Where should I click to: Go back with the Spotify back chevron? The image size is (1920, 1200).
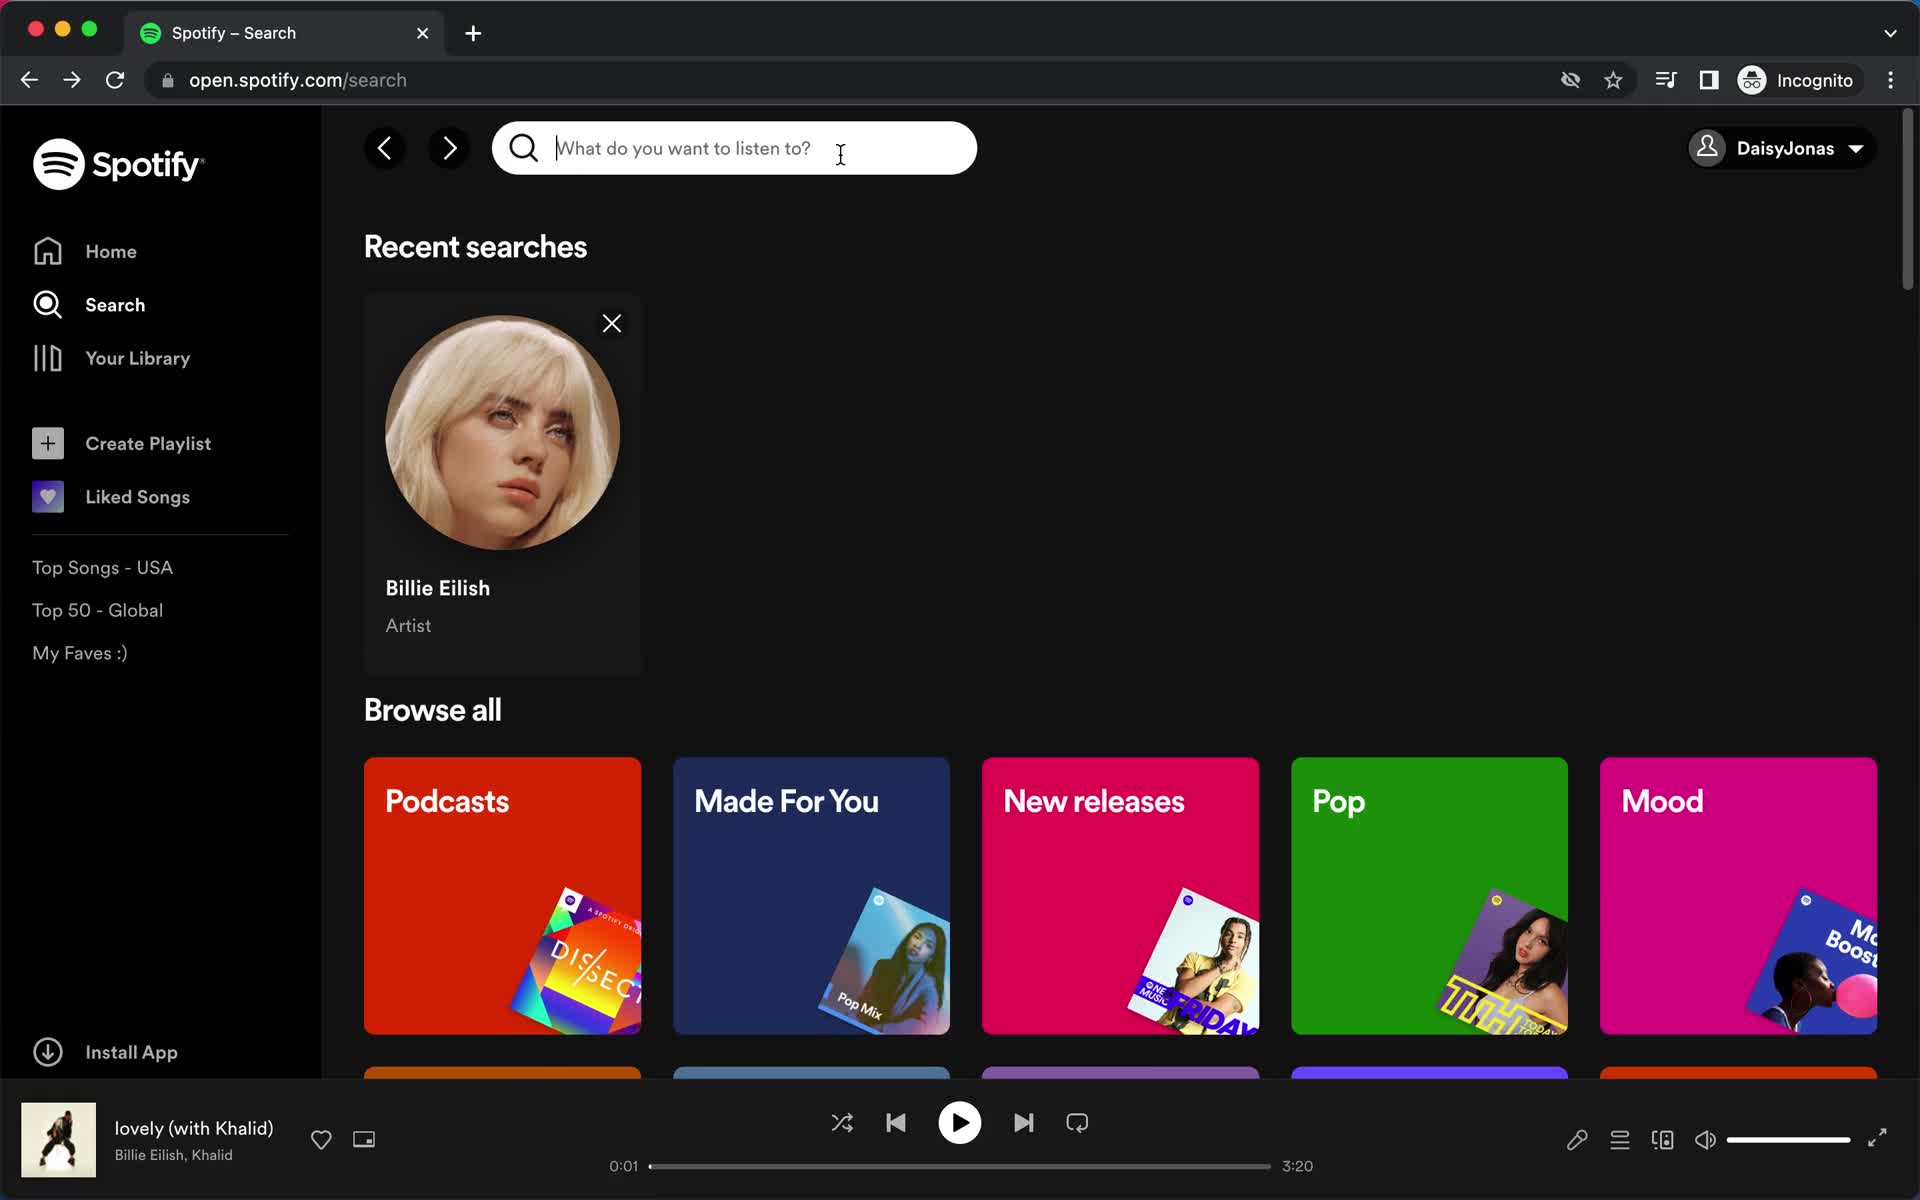click(x=385, y=148)
